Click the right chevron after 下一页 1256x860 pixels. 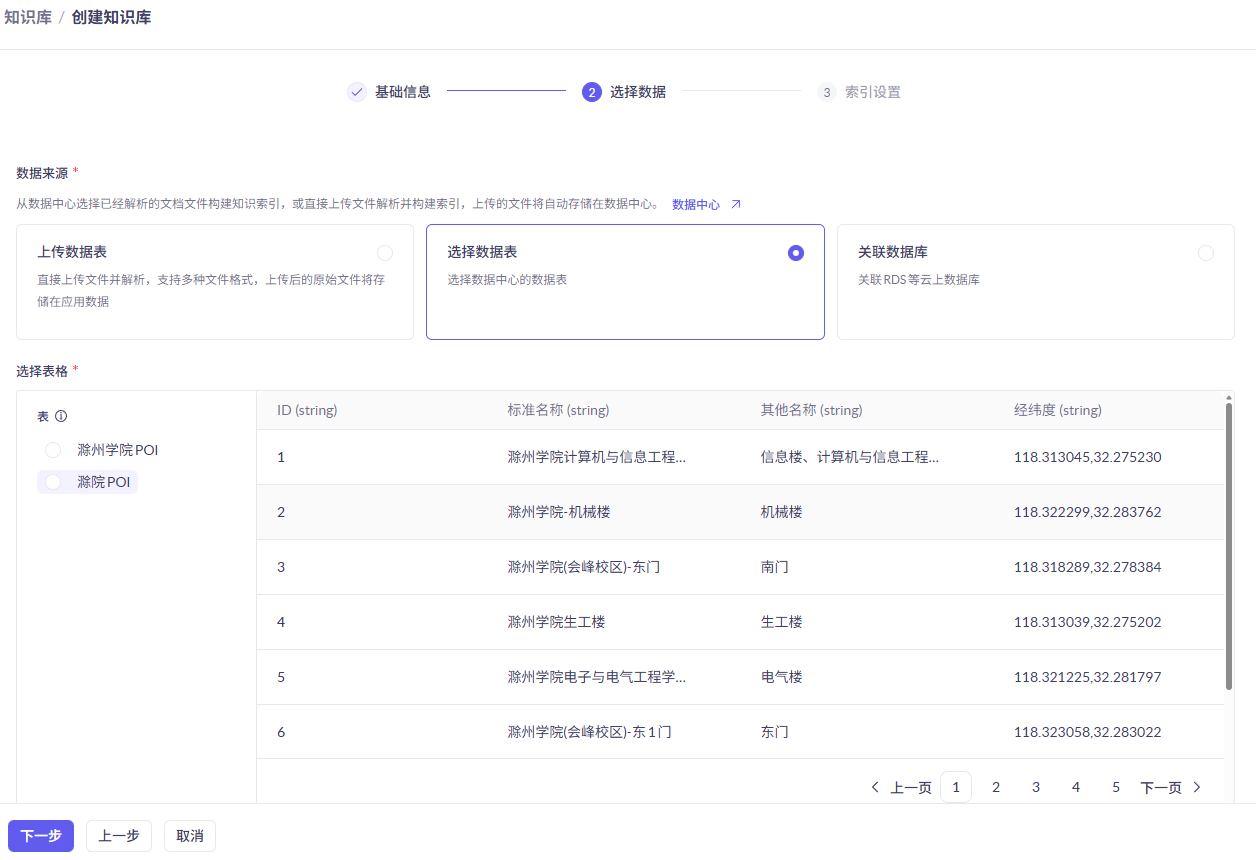1197,787
